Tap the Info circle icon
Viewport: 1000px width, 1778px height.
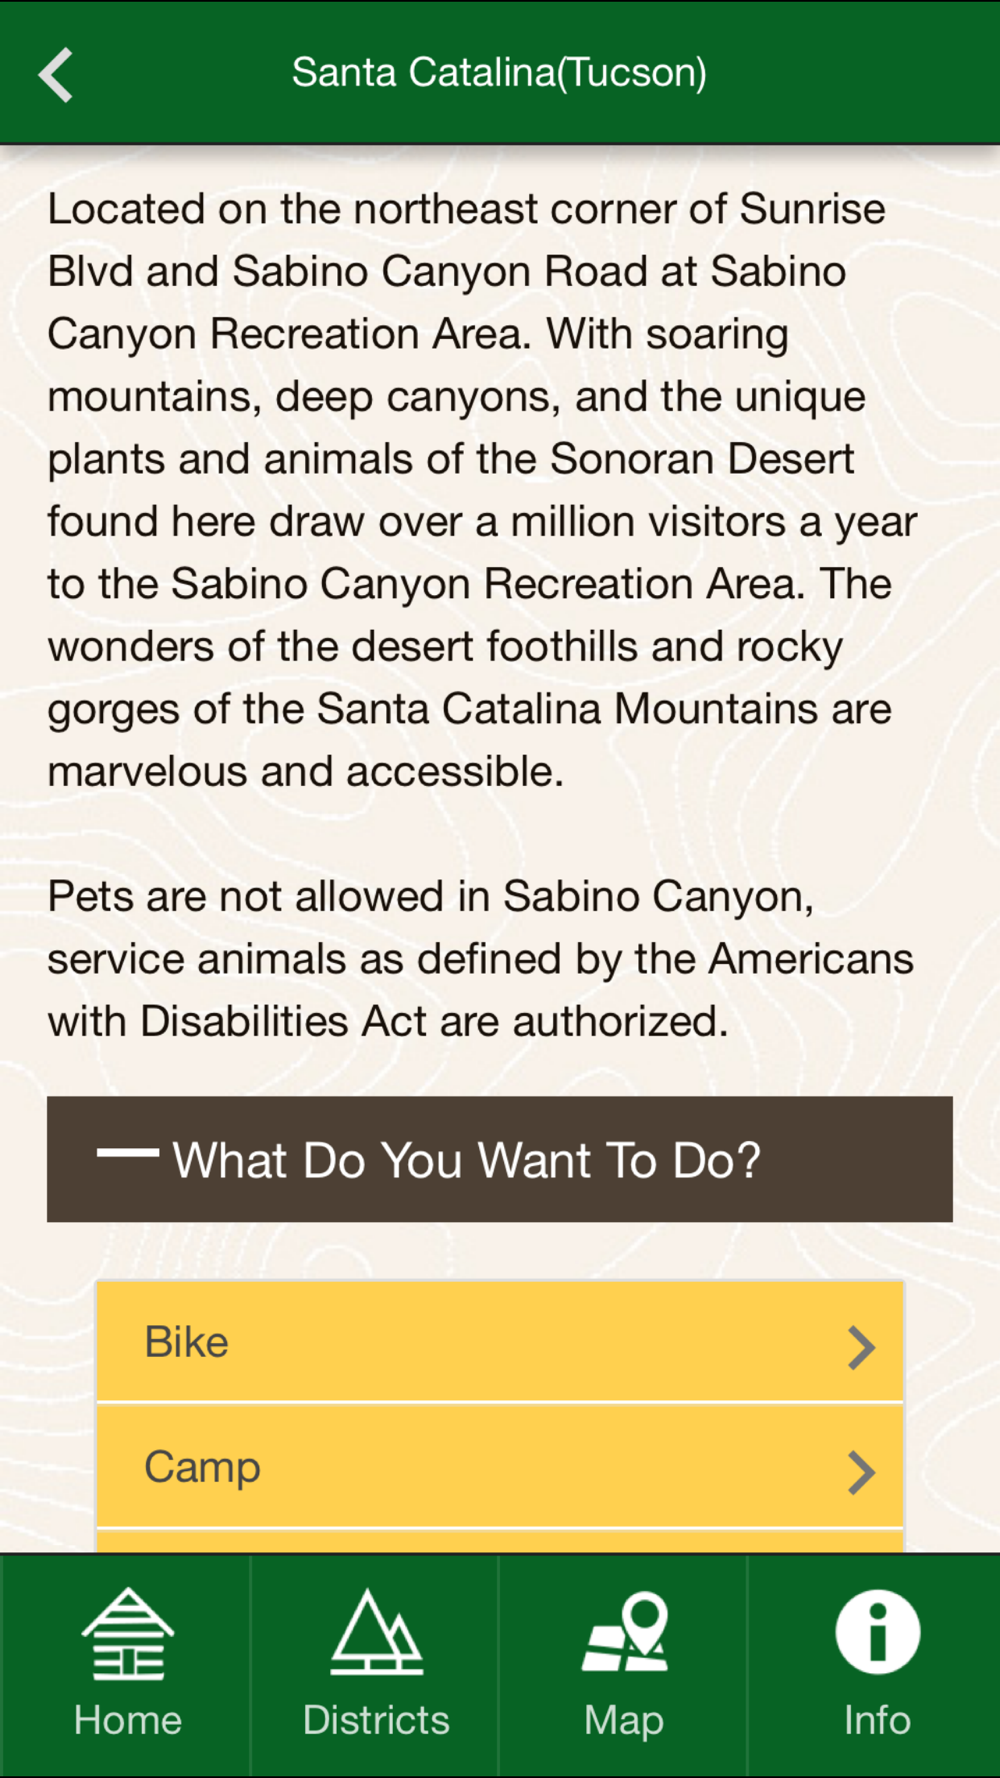877,1633
